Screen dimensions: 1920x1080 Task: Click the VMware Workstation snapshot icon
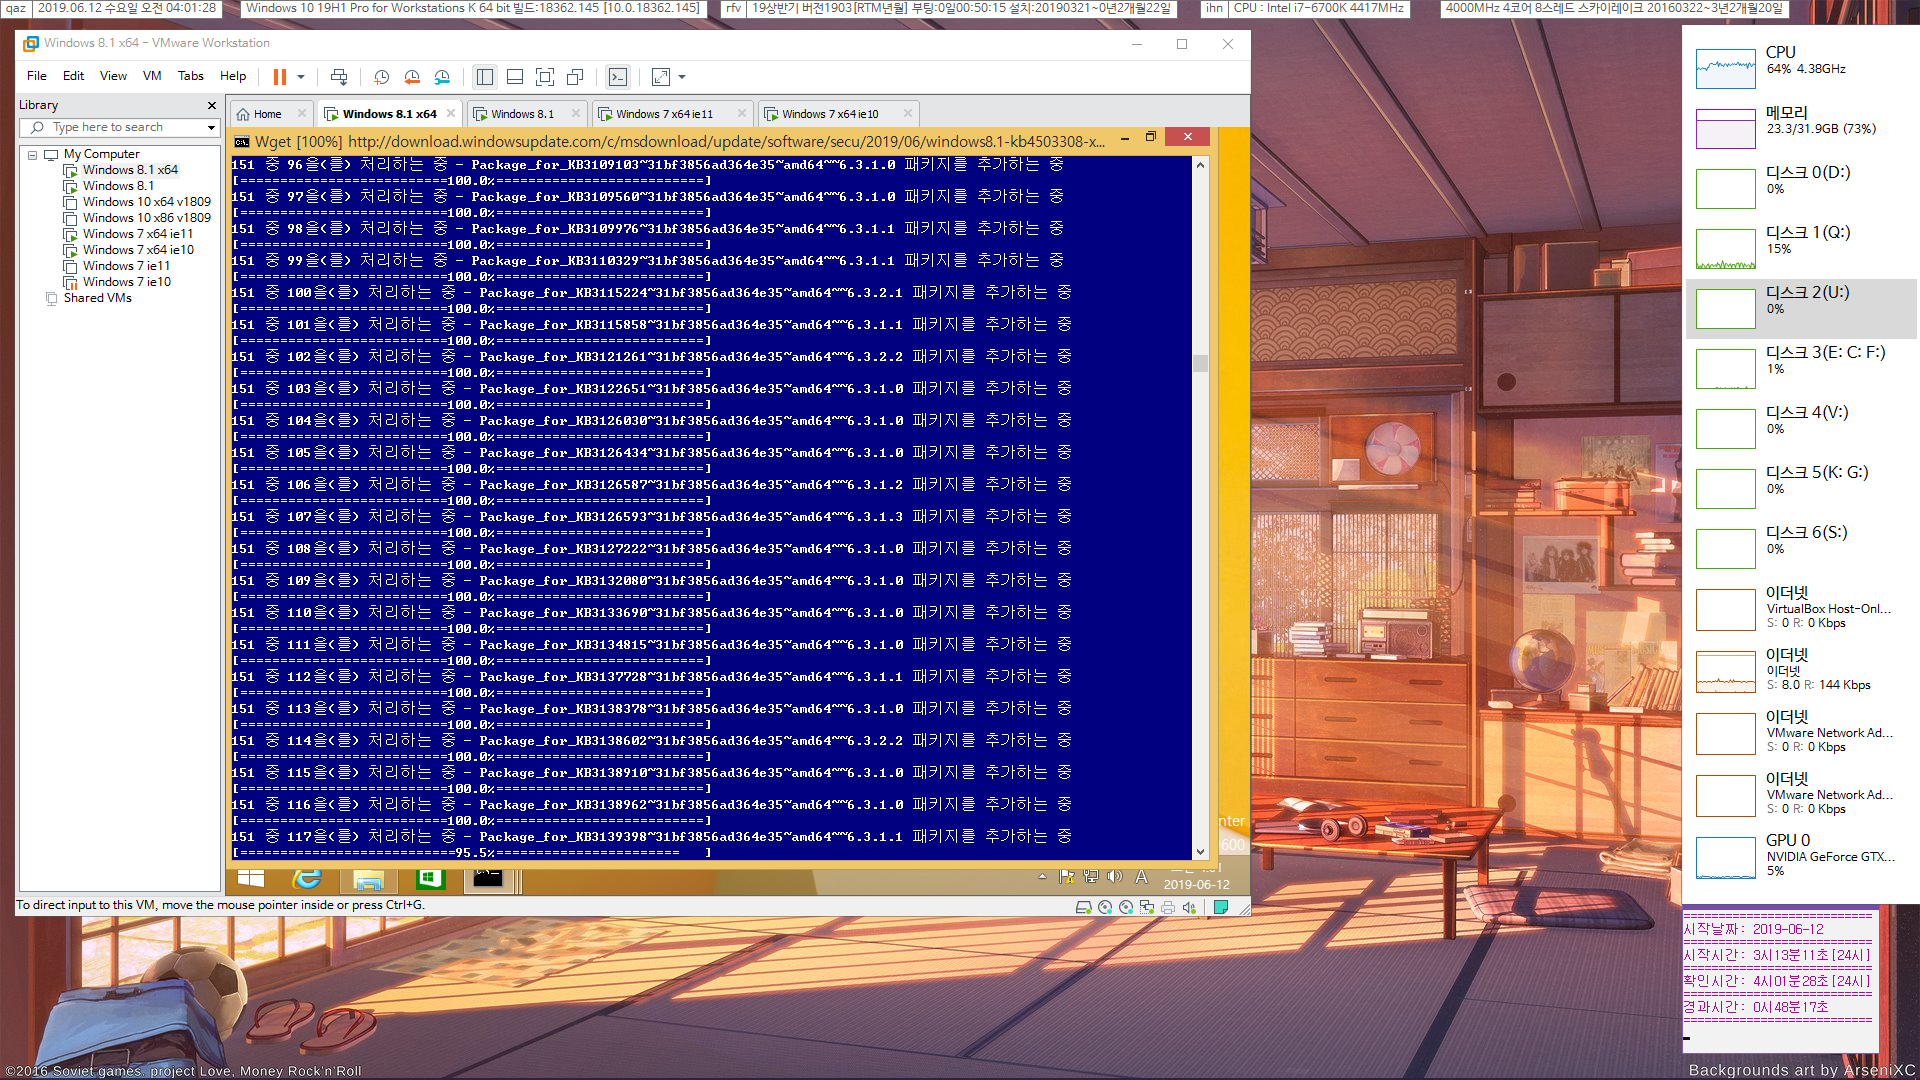(380, 80)
